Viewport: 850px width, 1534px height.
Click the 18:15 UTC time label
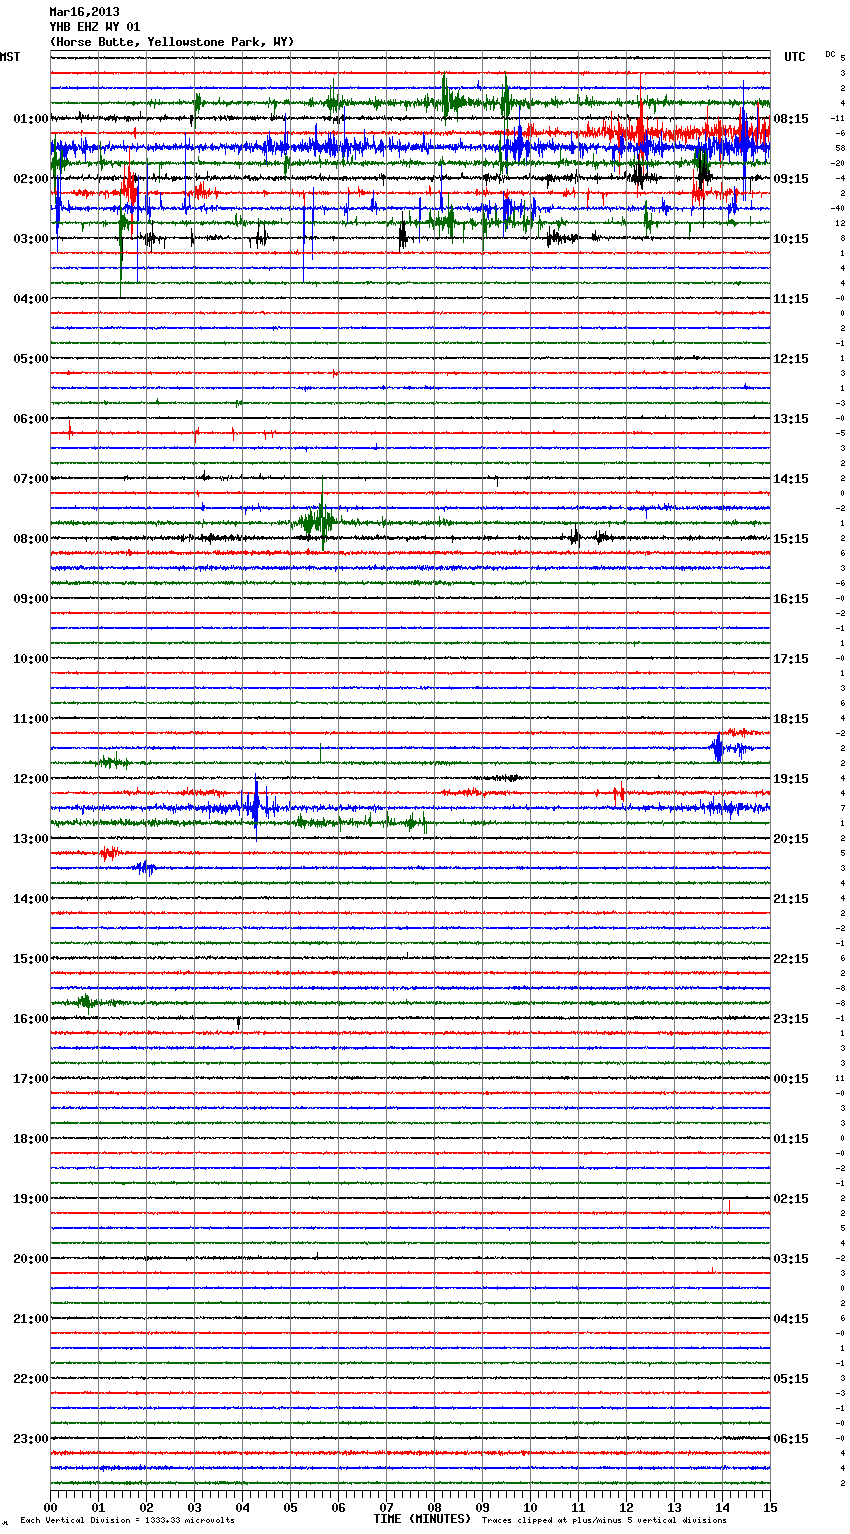pyautogui.click(x=791, y=719)
